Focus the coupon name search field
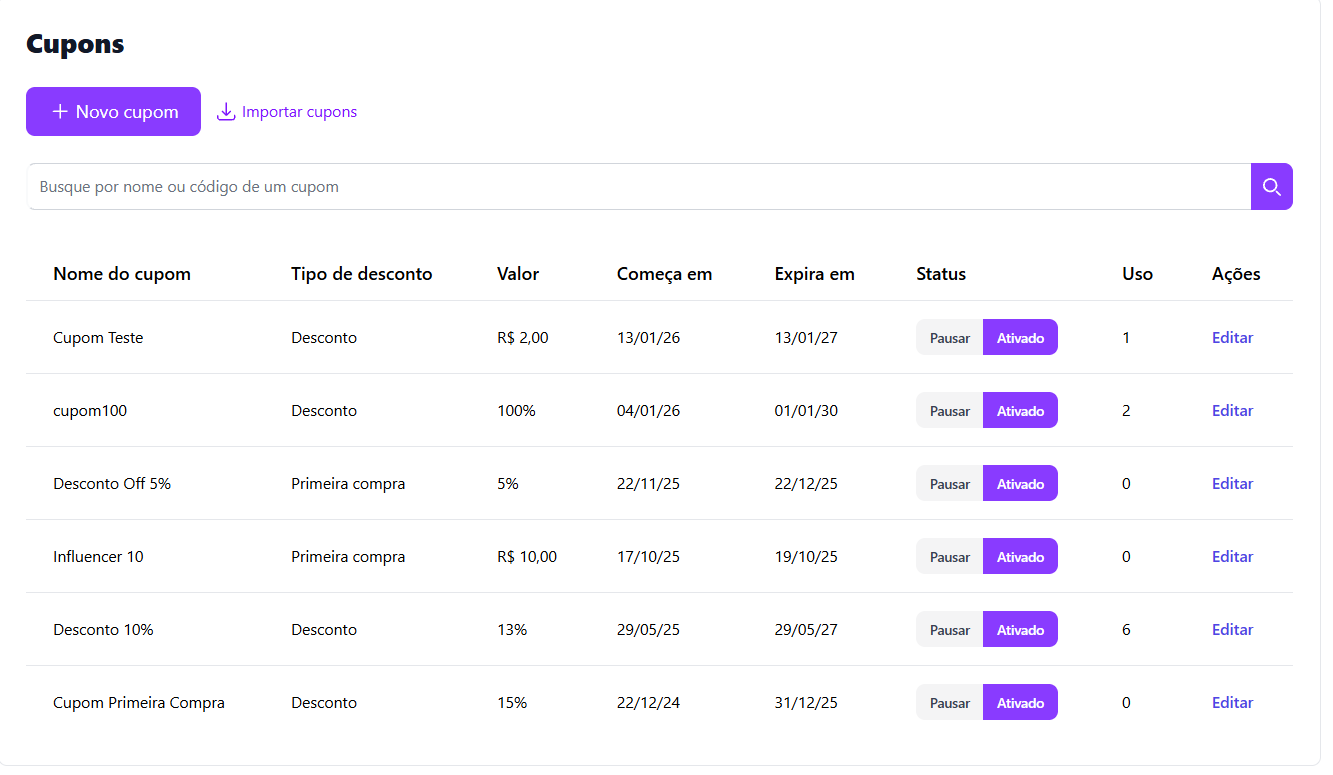 pos(638,187)
